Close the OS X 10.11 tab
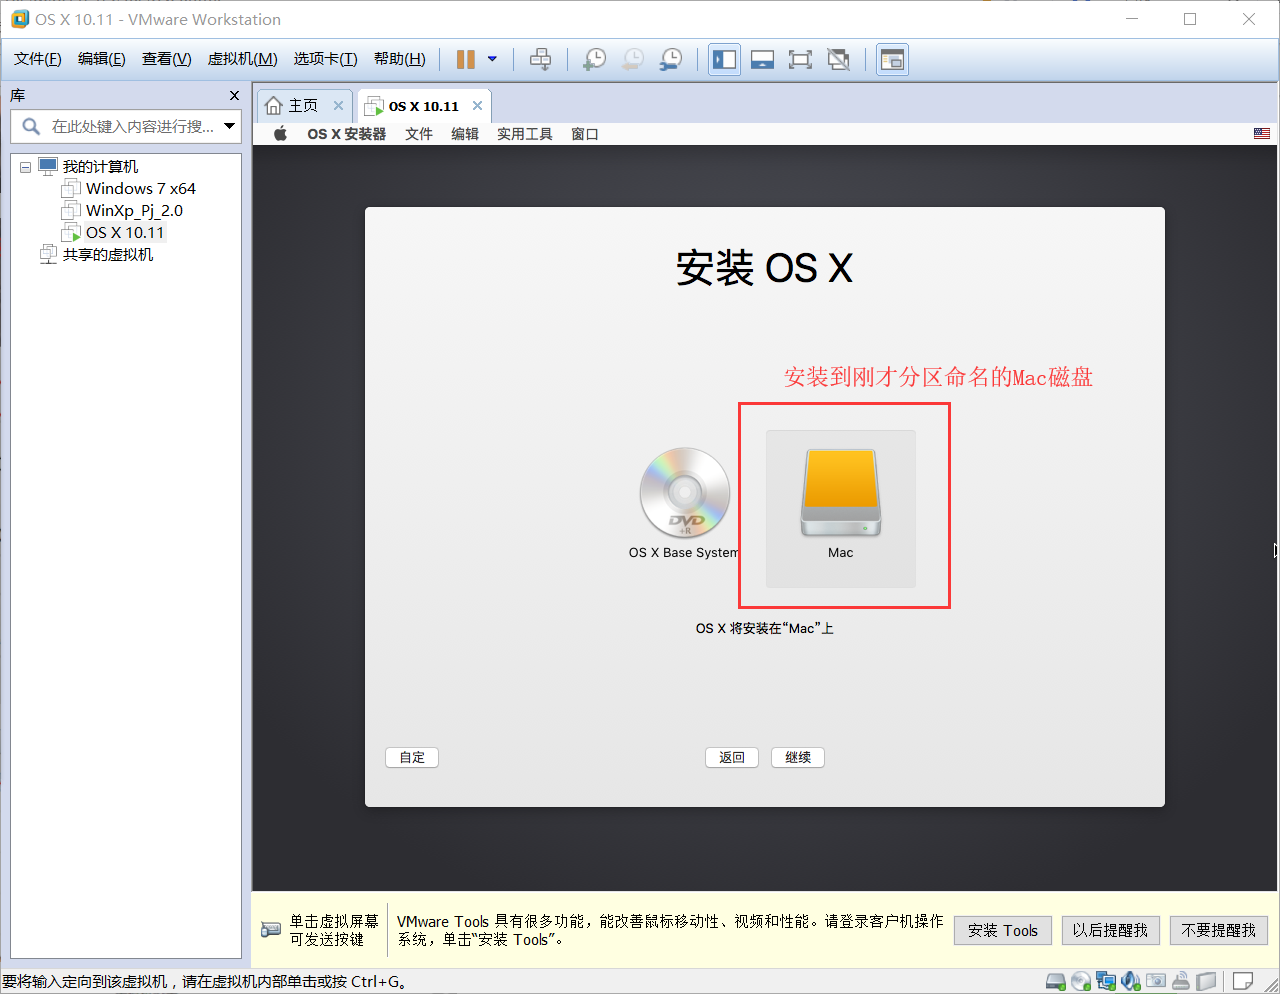The width and height of the screenshot is (1280, 994). 478,106
